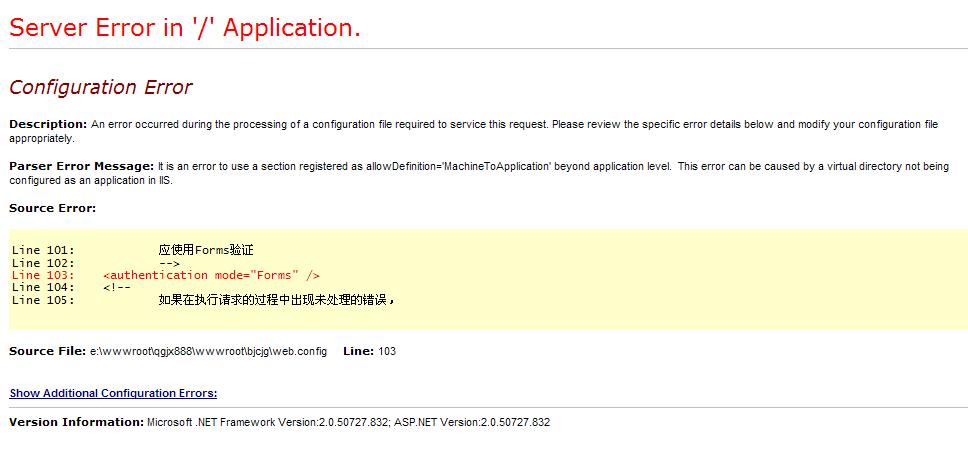This screenshot has width=968, height=455.
Task: Click the bold Parser Error Message label
Action: (81, 166)
